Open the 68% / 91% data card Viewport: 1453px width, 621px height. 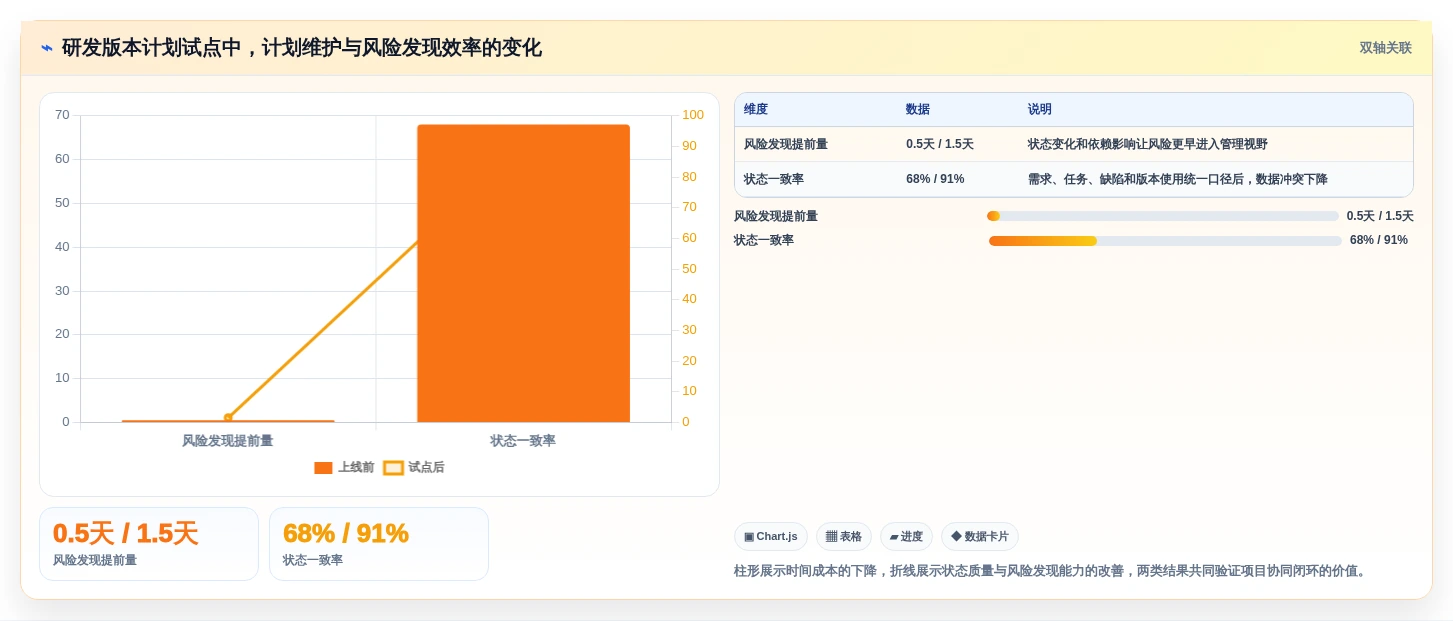[379, 544]
